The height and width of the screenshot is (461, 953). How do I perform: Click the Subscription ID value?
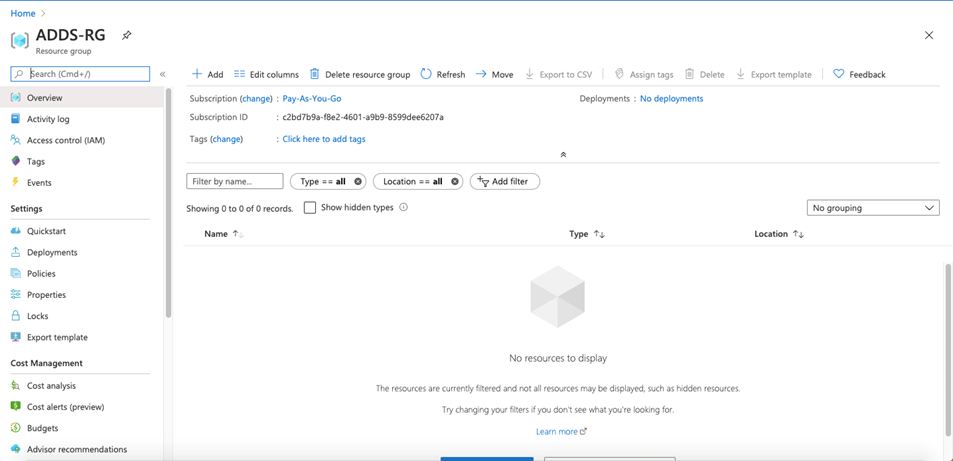coord(363,117)
